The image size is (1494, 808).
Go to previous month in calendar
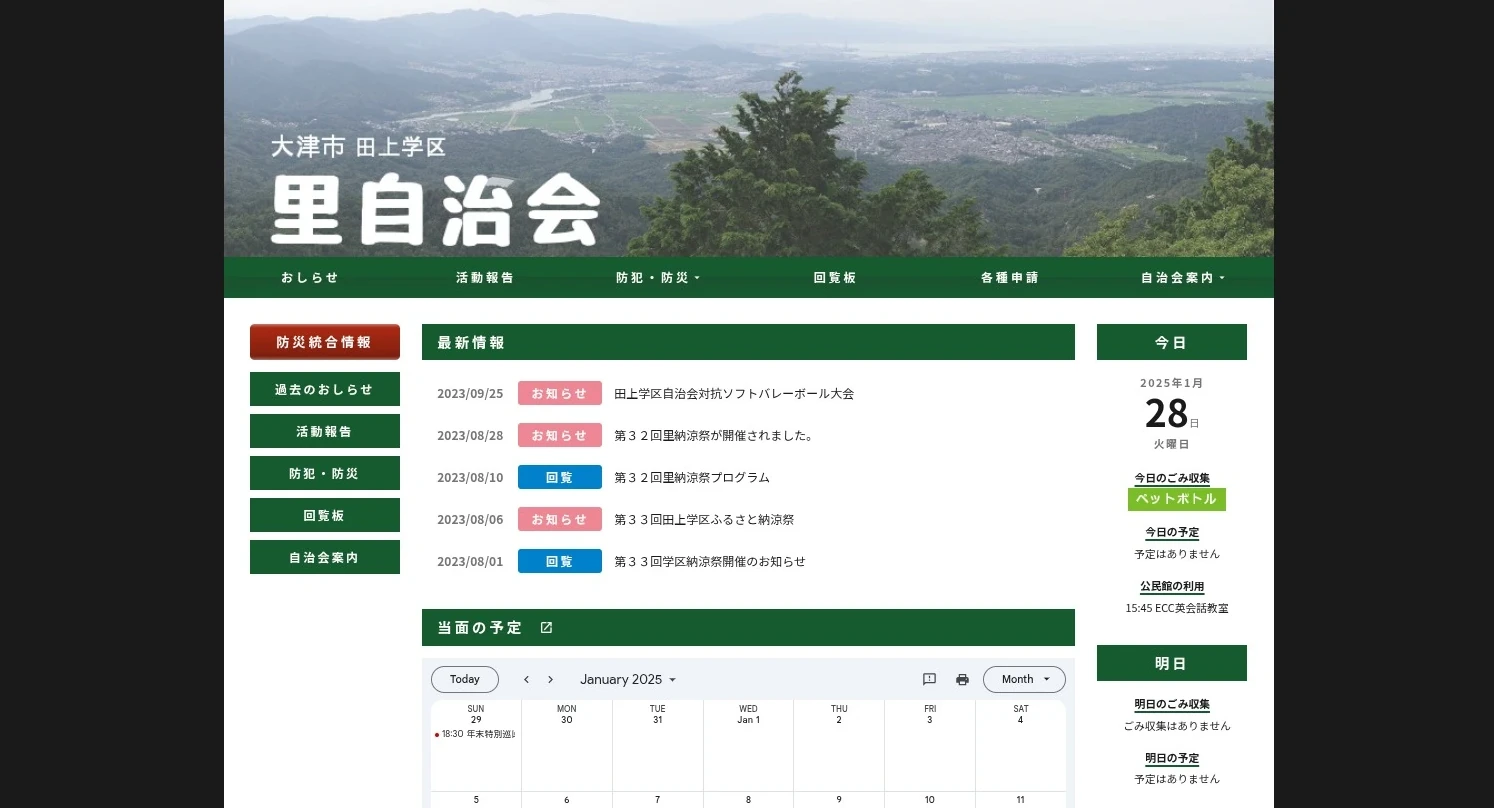pos(526,679)
